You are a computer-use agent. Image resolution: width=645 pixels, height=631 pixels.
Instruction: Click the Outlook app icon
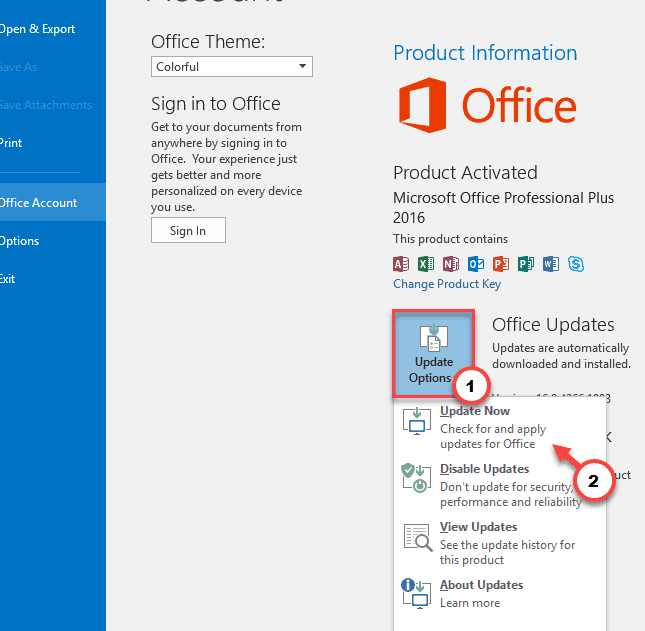pos(476,264)
